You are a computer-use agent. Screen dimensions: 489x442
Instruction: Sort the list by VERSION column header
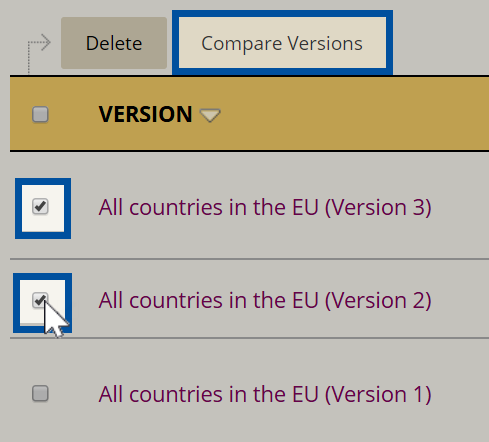(145, 114)
